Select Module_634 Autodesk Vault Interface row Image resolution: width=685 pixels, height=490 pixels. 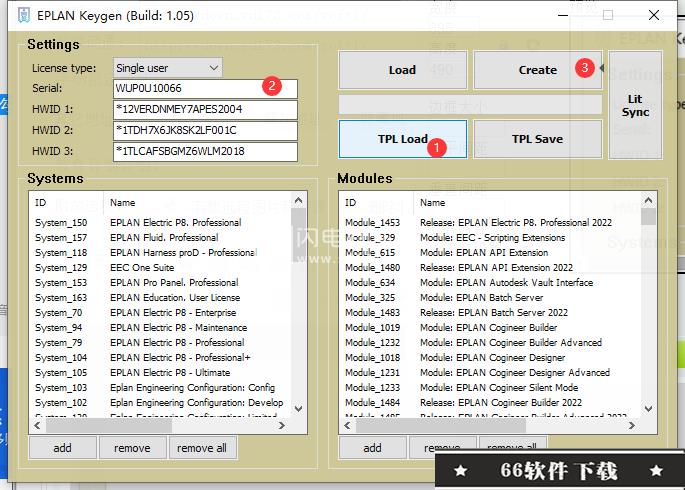tap(491, 283)
